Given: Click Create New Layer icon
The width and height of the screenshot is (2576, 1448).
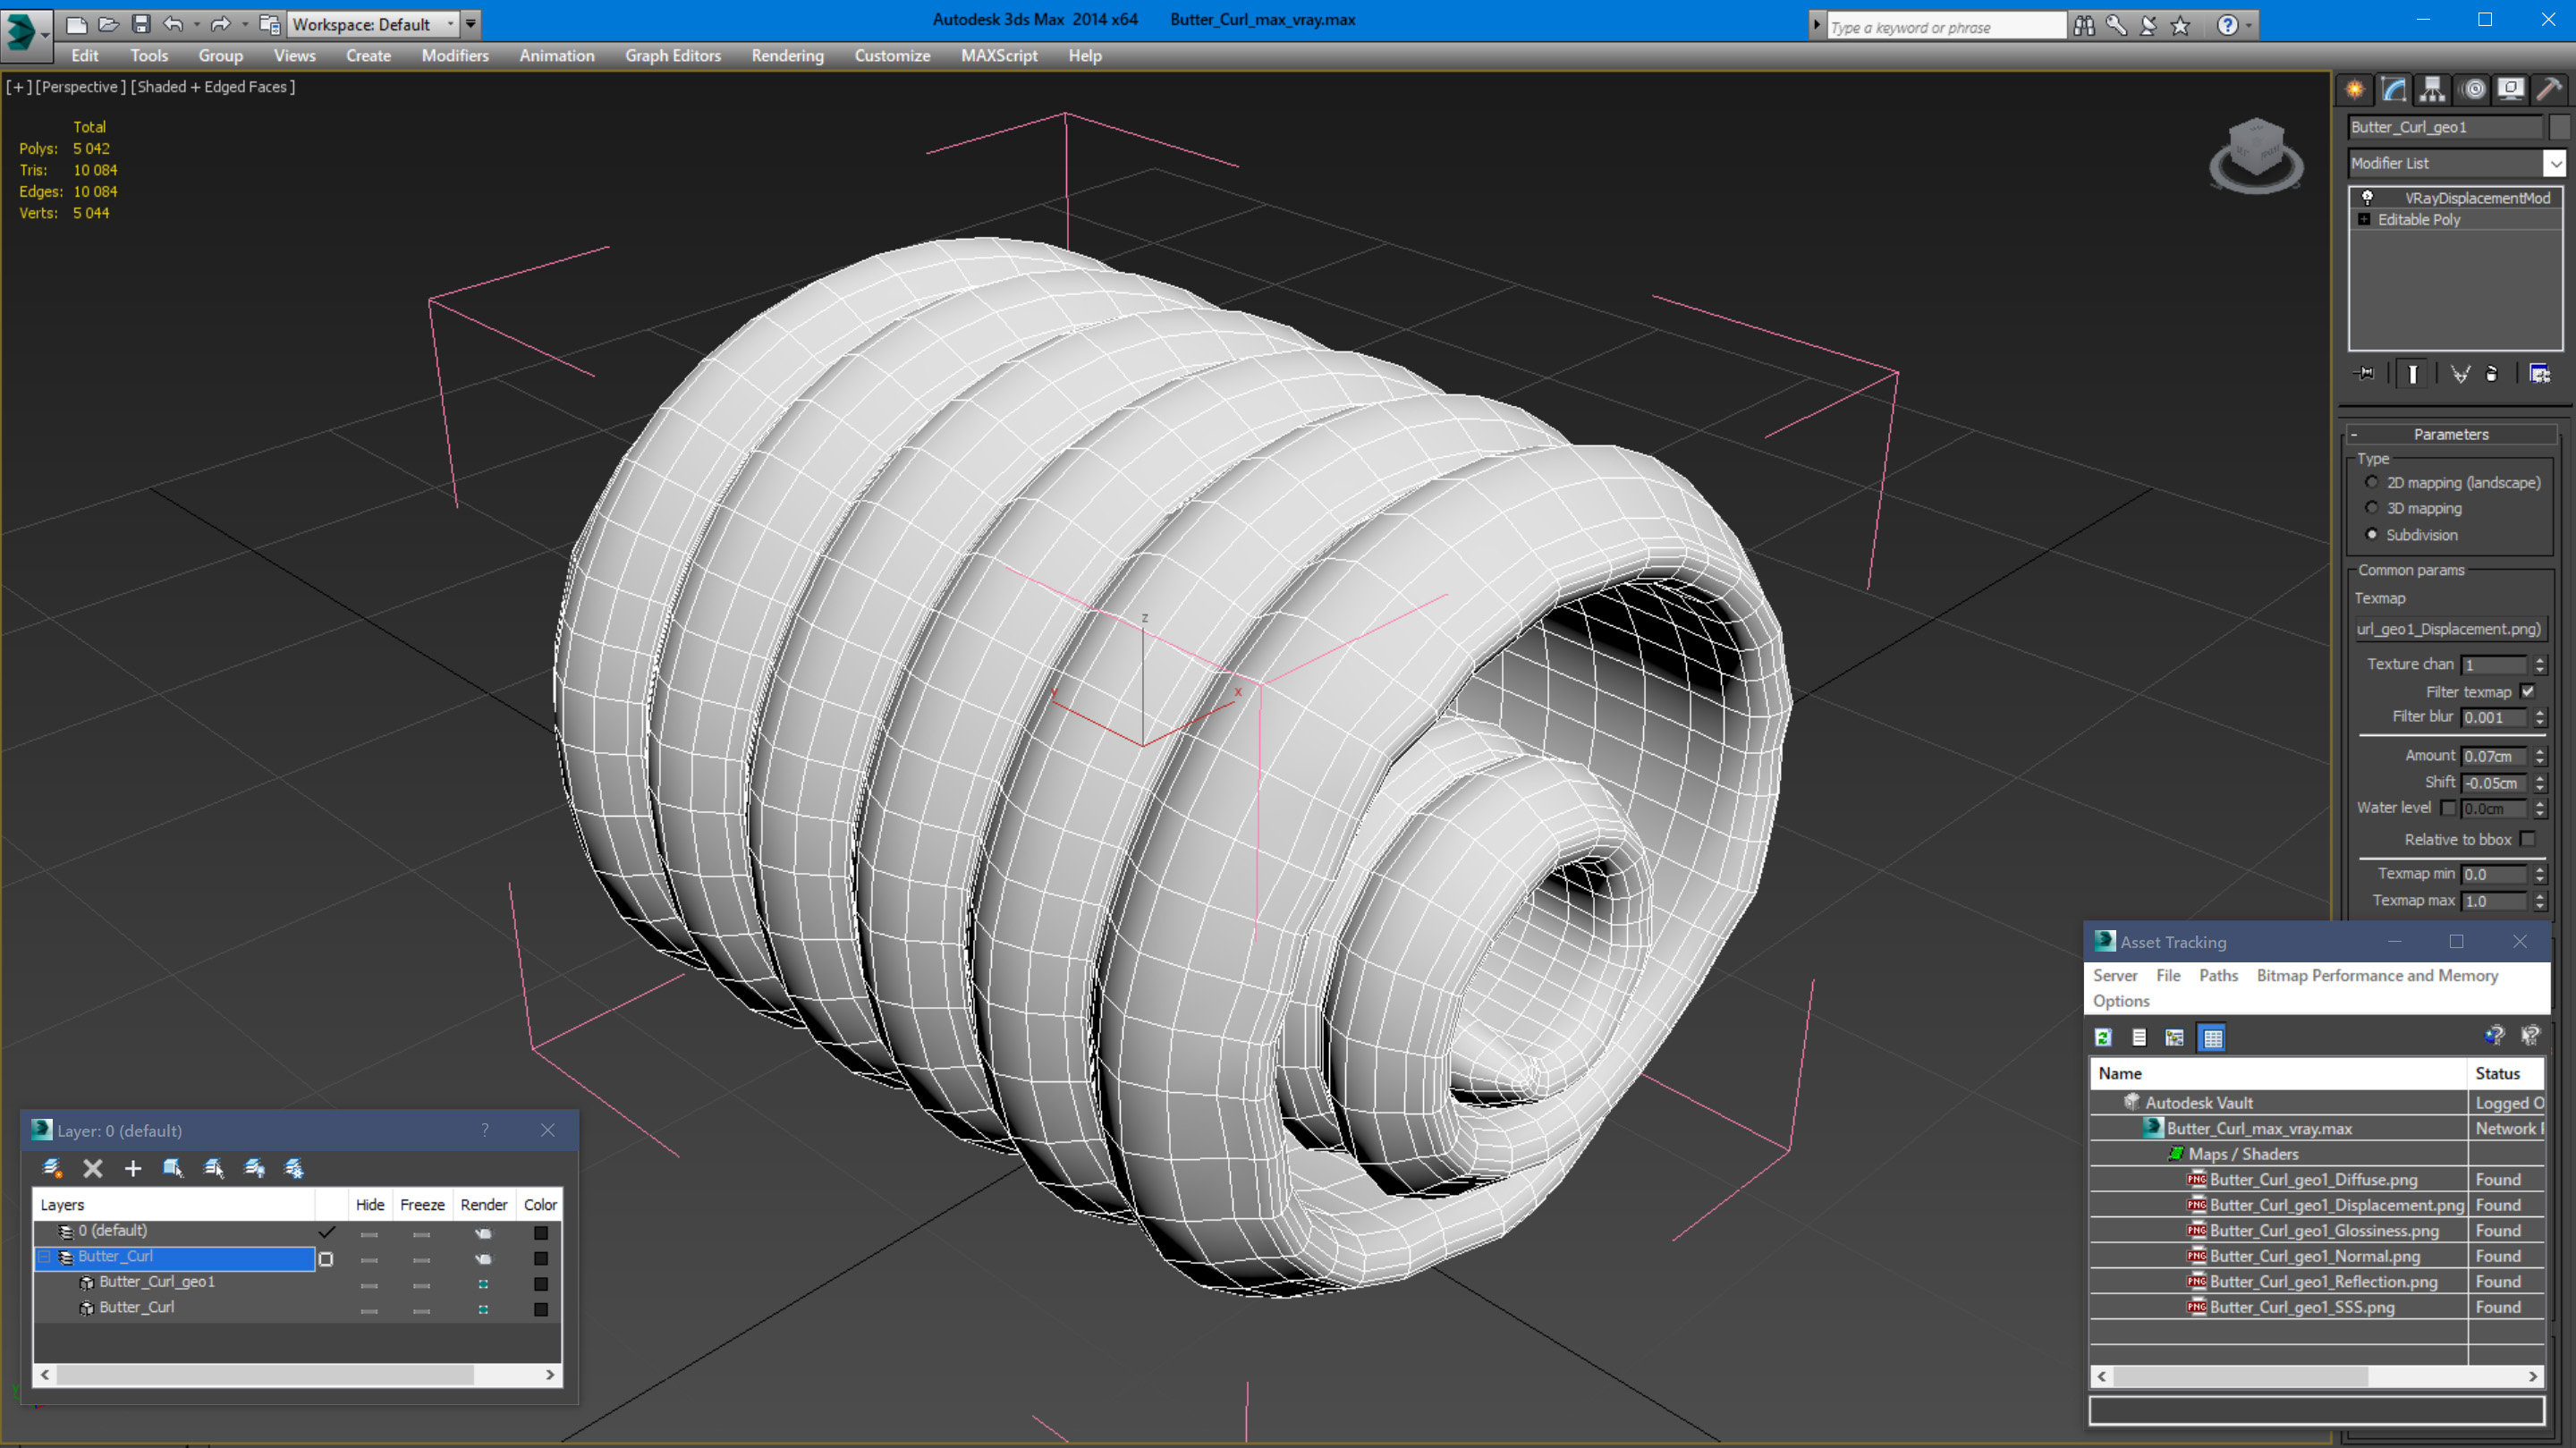Looking at the screenshot, I should pyautogui.click(x=53, y=1168).
